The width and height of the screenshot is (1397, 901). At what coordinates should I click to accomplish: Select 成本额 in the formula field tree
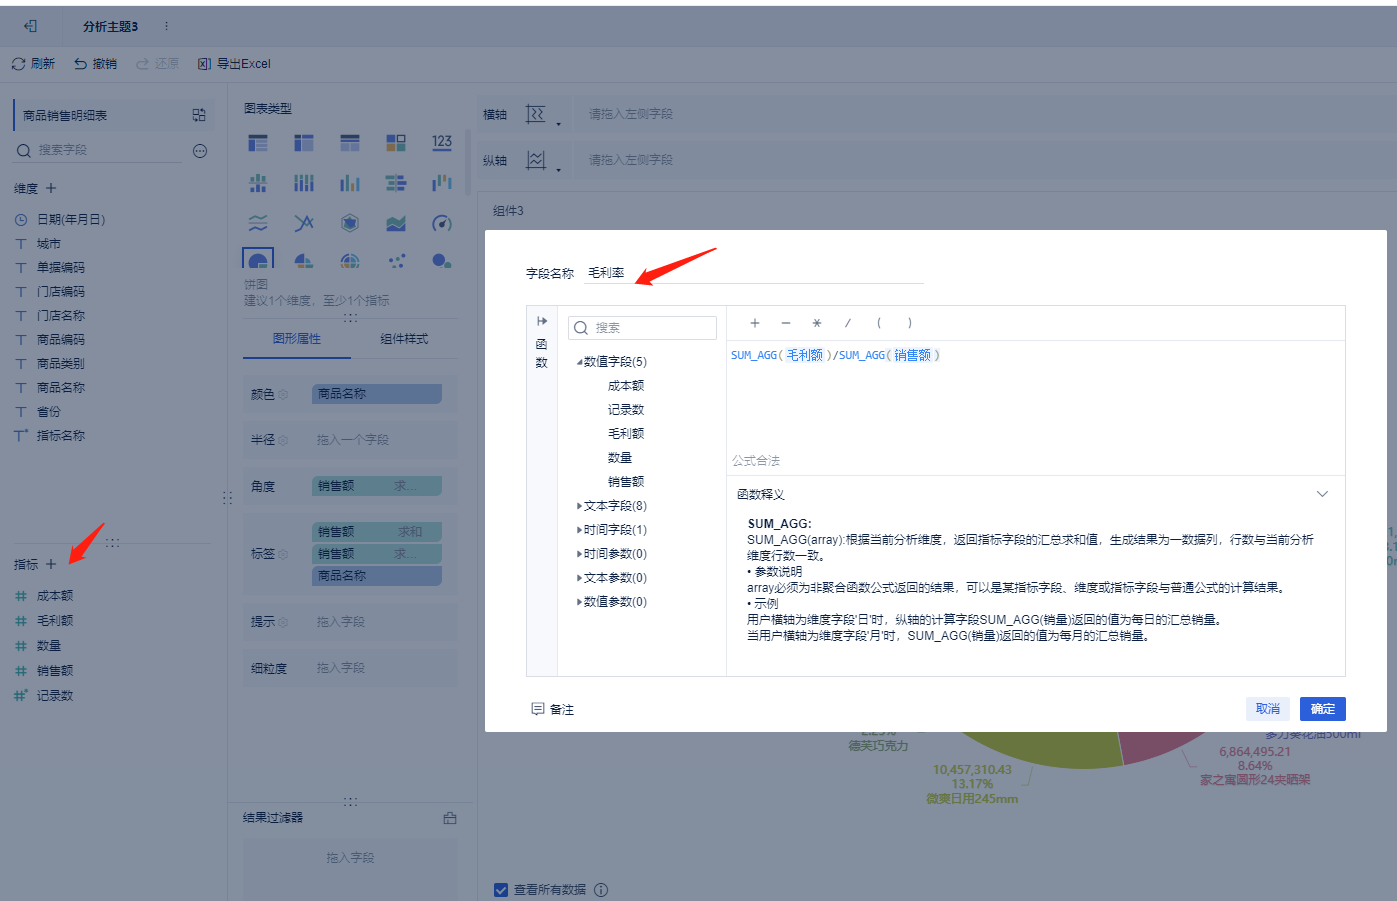click(626, 386)
